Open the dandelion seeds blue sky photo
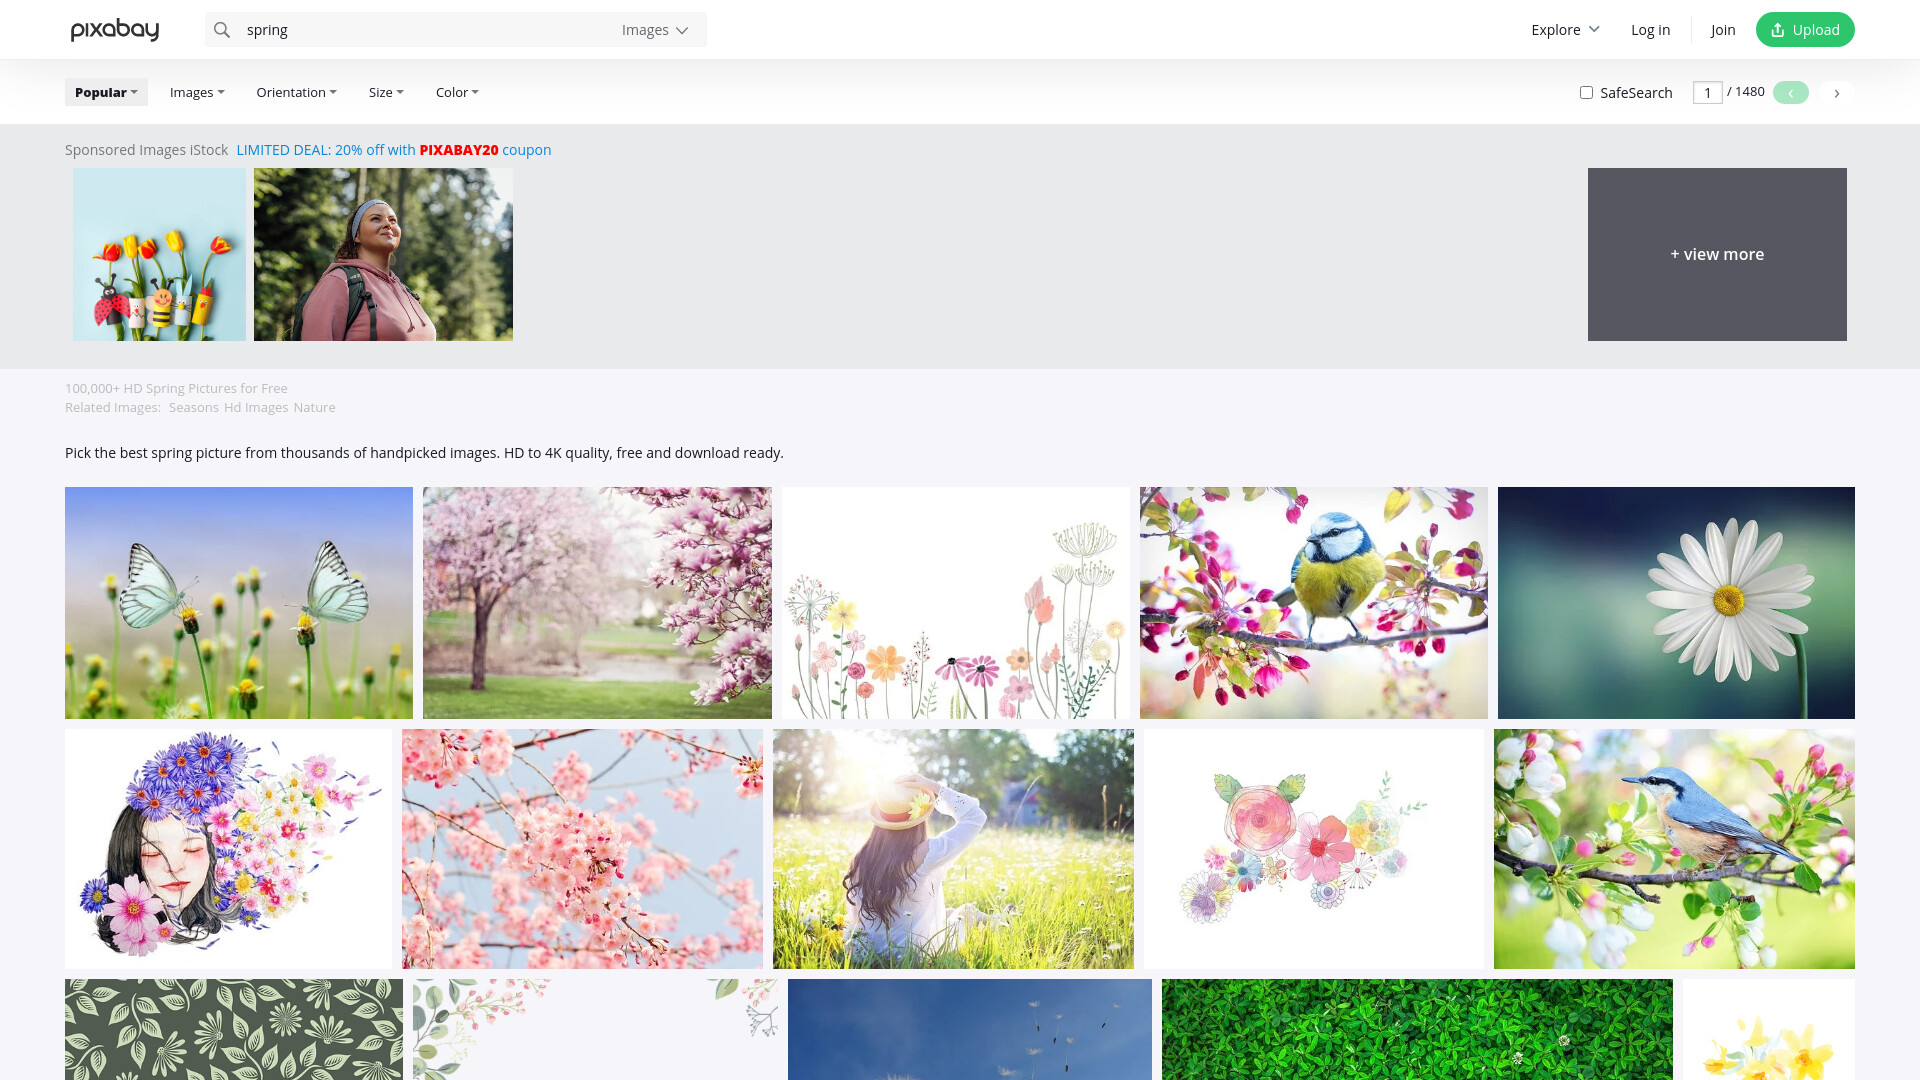The width and height of the screenshot is (1920, 1080). pos(970,1029)
